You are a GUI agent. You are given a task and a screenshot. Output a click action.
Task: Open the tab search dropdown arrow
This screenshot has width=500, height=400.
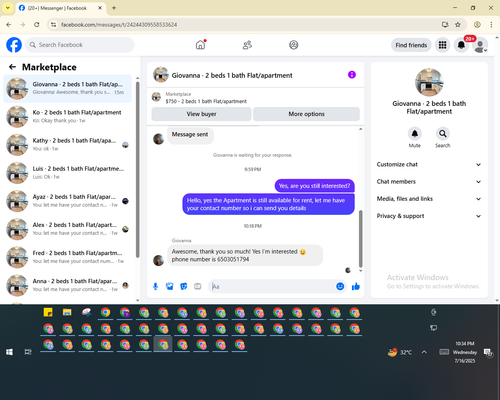point(8,8)
